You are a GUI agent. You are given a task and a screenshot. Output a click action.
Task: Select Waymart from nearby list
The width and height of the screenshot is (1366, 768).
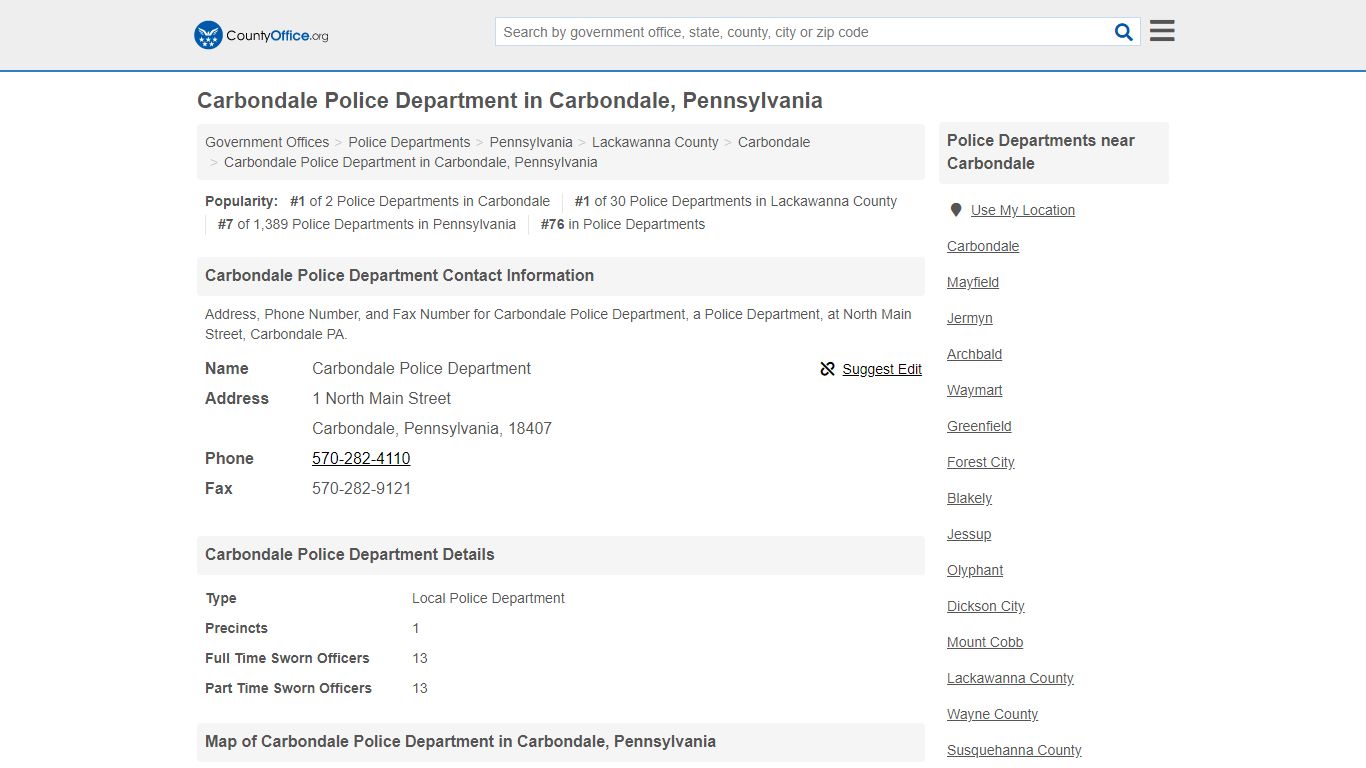point(974,390)
